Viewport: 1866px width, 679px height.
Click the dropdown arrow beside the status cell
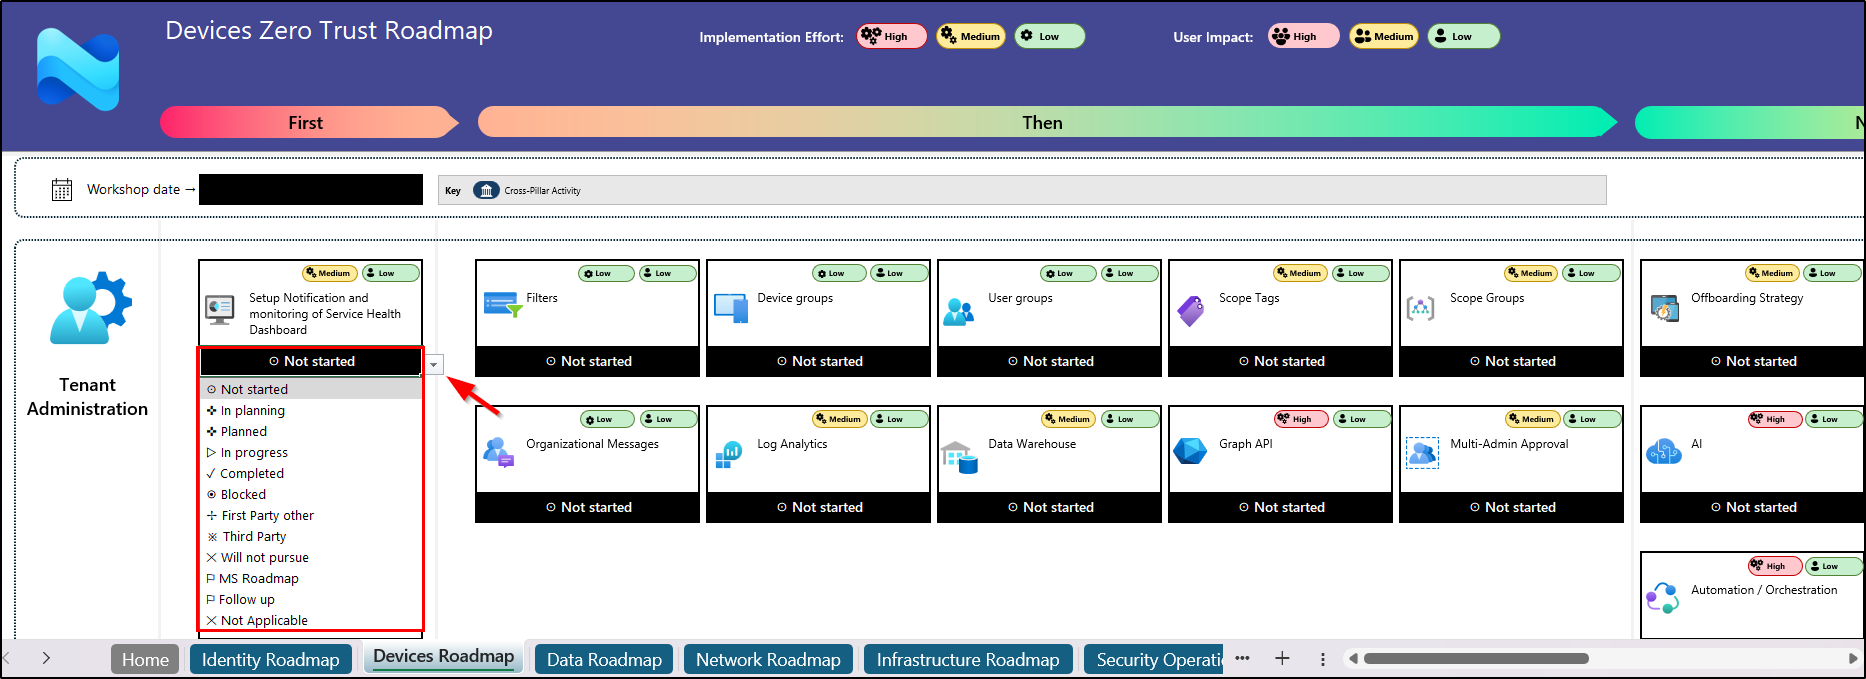click(x=434, y=365)
